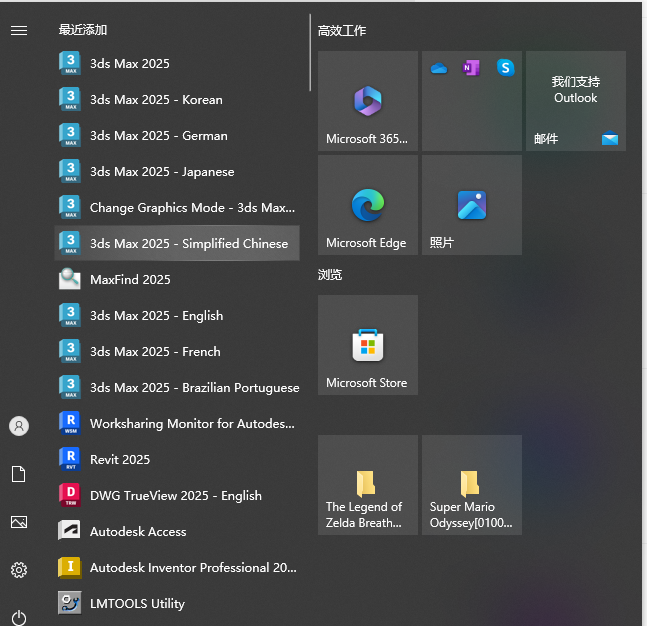The height and width of the screenshot is (626, 647).
Task: Open the Microsoft Store tile
Action: 368,345
